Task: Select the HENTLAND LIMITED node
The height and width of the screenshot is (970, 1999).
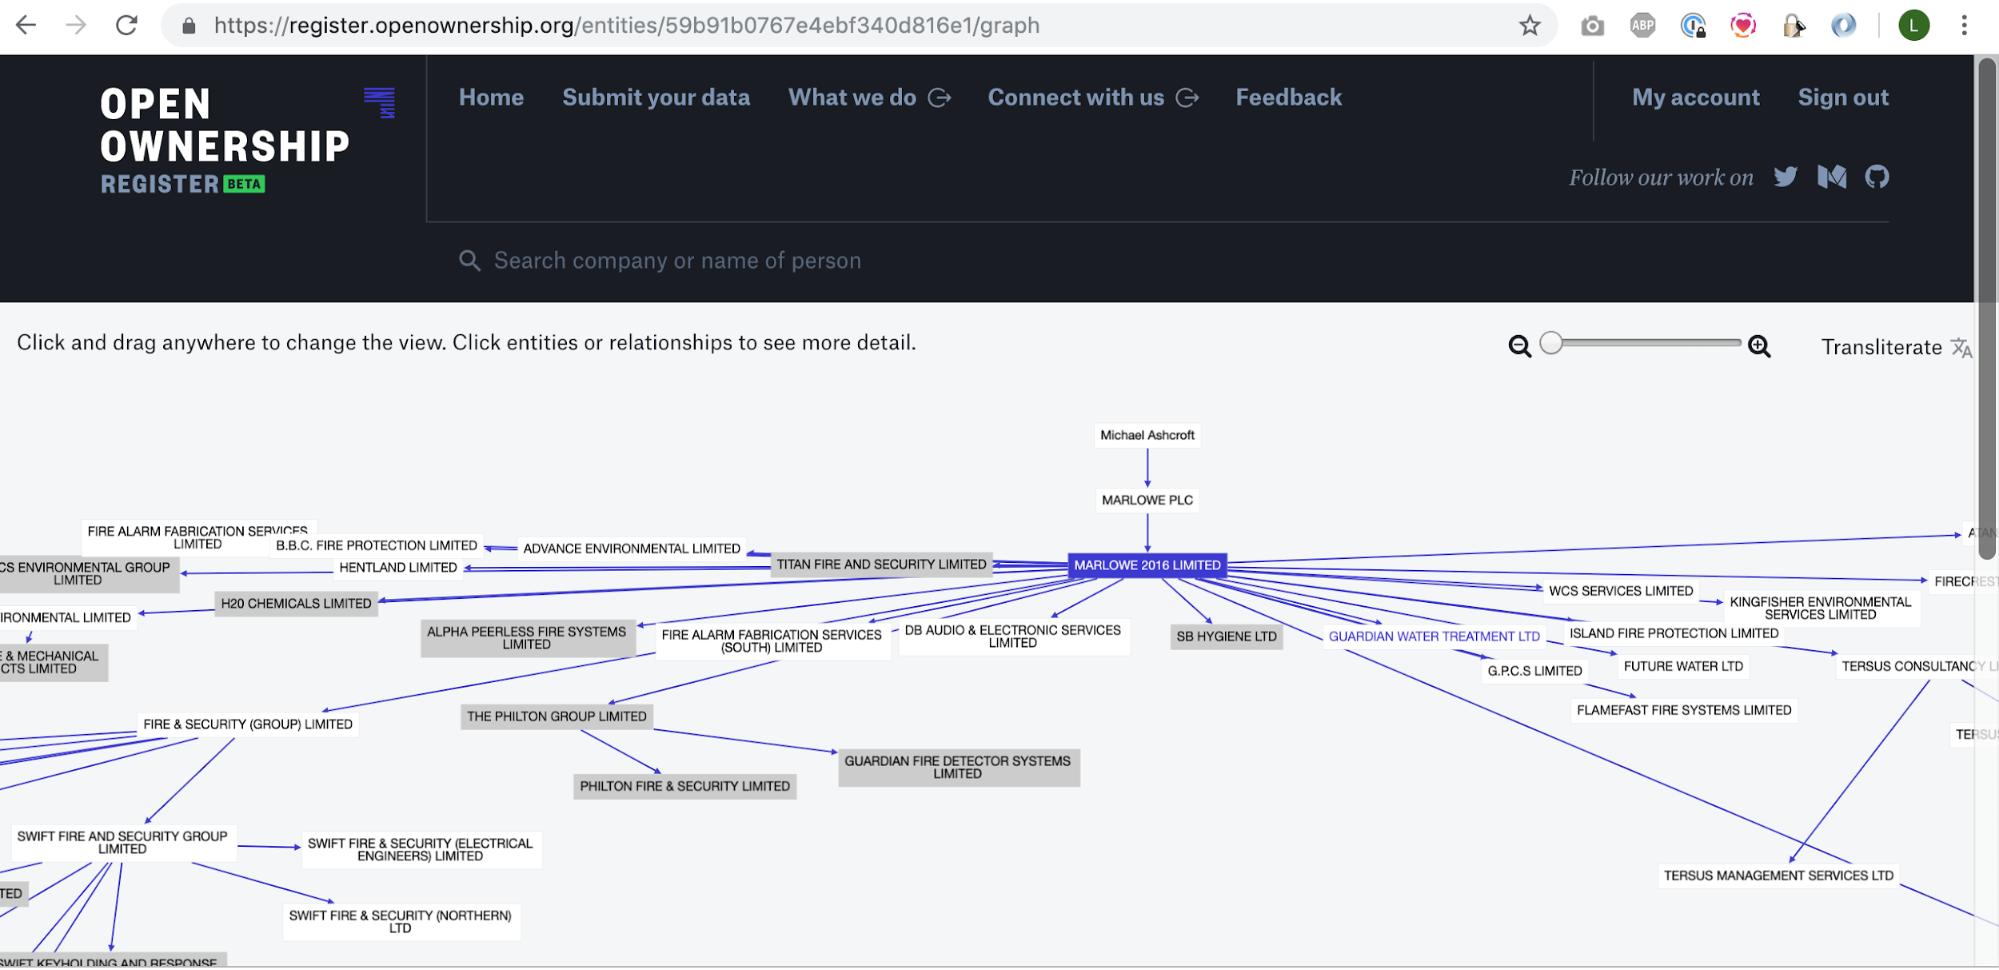Action: (x=398, y=567)
